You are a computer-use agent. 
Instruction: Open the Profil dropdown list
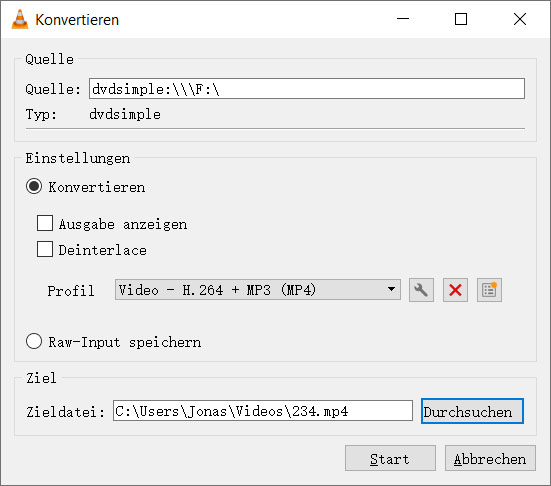tap(258, 290)
